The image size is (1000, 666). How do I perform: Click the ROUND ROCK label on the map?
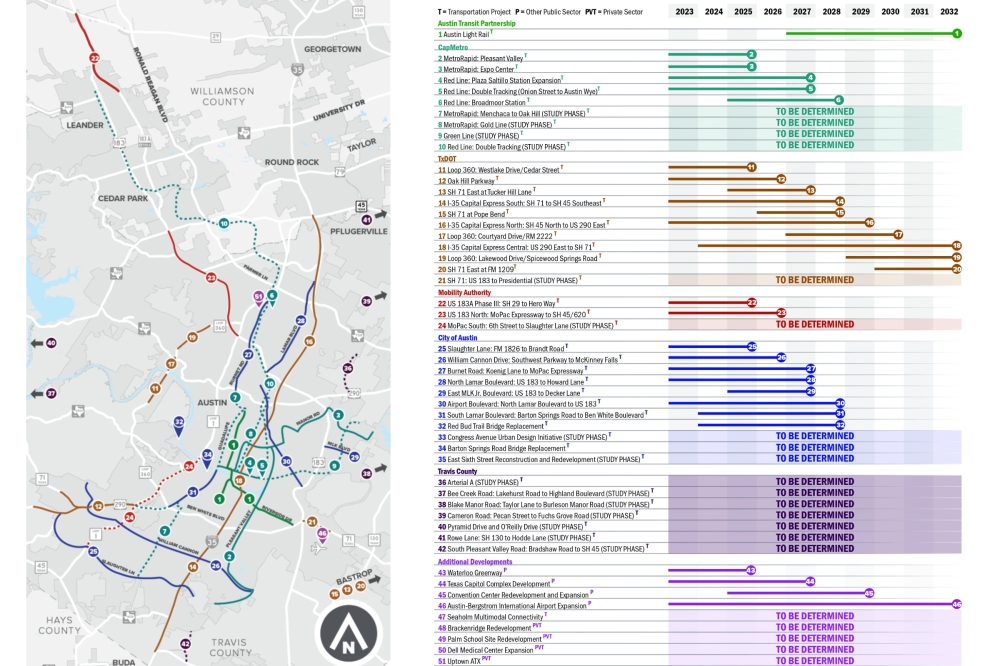[x=291, y=162]
